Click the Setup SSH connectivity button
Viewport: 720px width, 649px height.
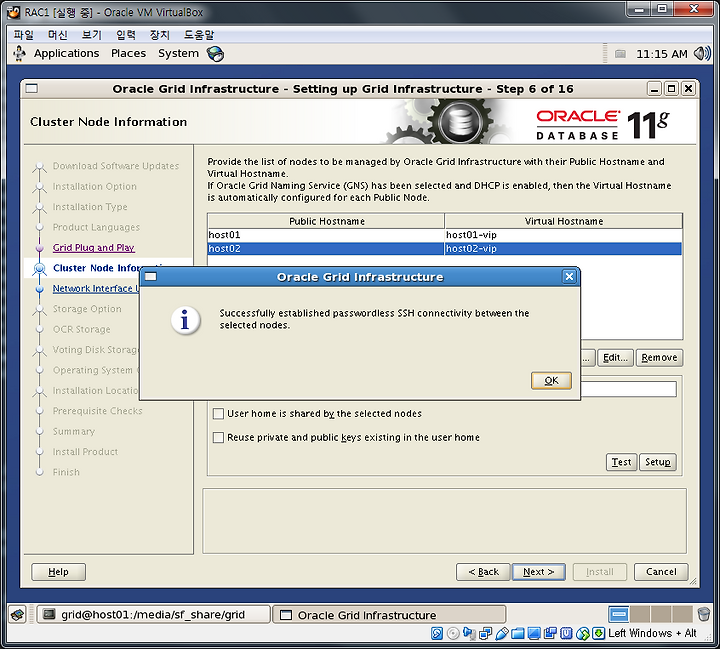coord(658,462)
